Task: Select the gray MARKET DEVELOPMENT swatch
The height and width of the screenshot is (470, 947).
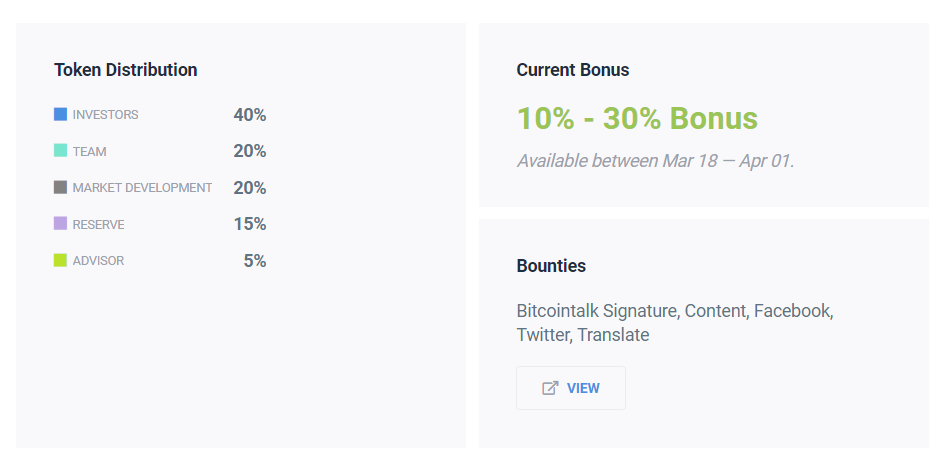Action: pyautogui.click(x=60, y=187)
